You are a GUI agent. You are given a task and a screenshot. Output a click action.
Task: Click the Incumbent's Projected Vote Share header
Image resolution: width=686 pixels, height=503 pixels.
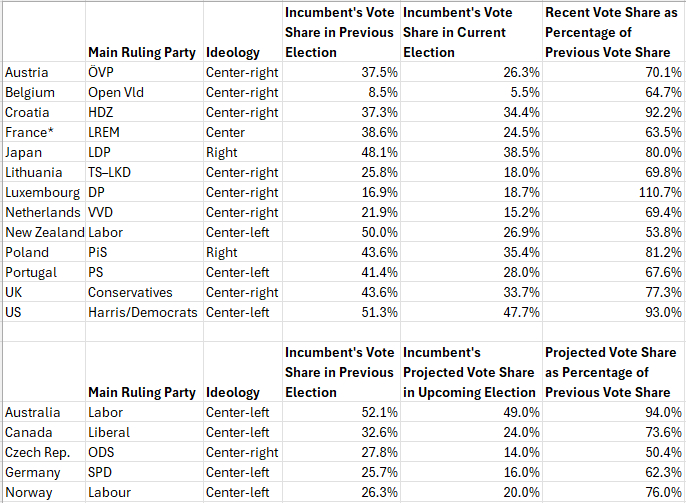(470, 372)
